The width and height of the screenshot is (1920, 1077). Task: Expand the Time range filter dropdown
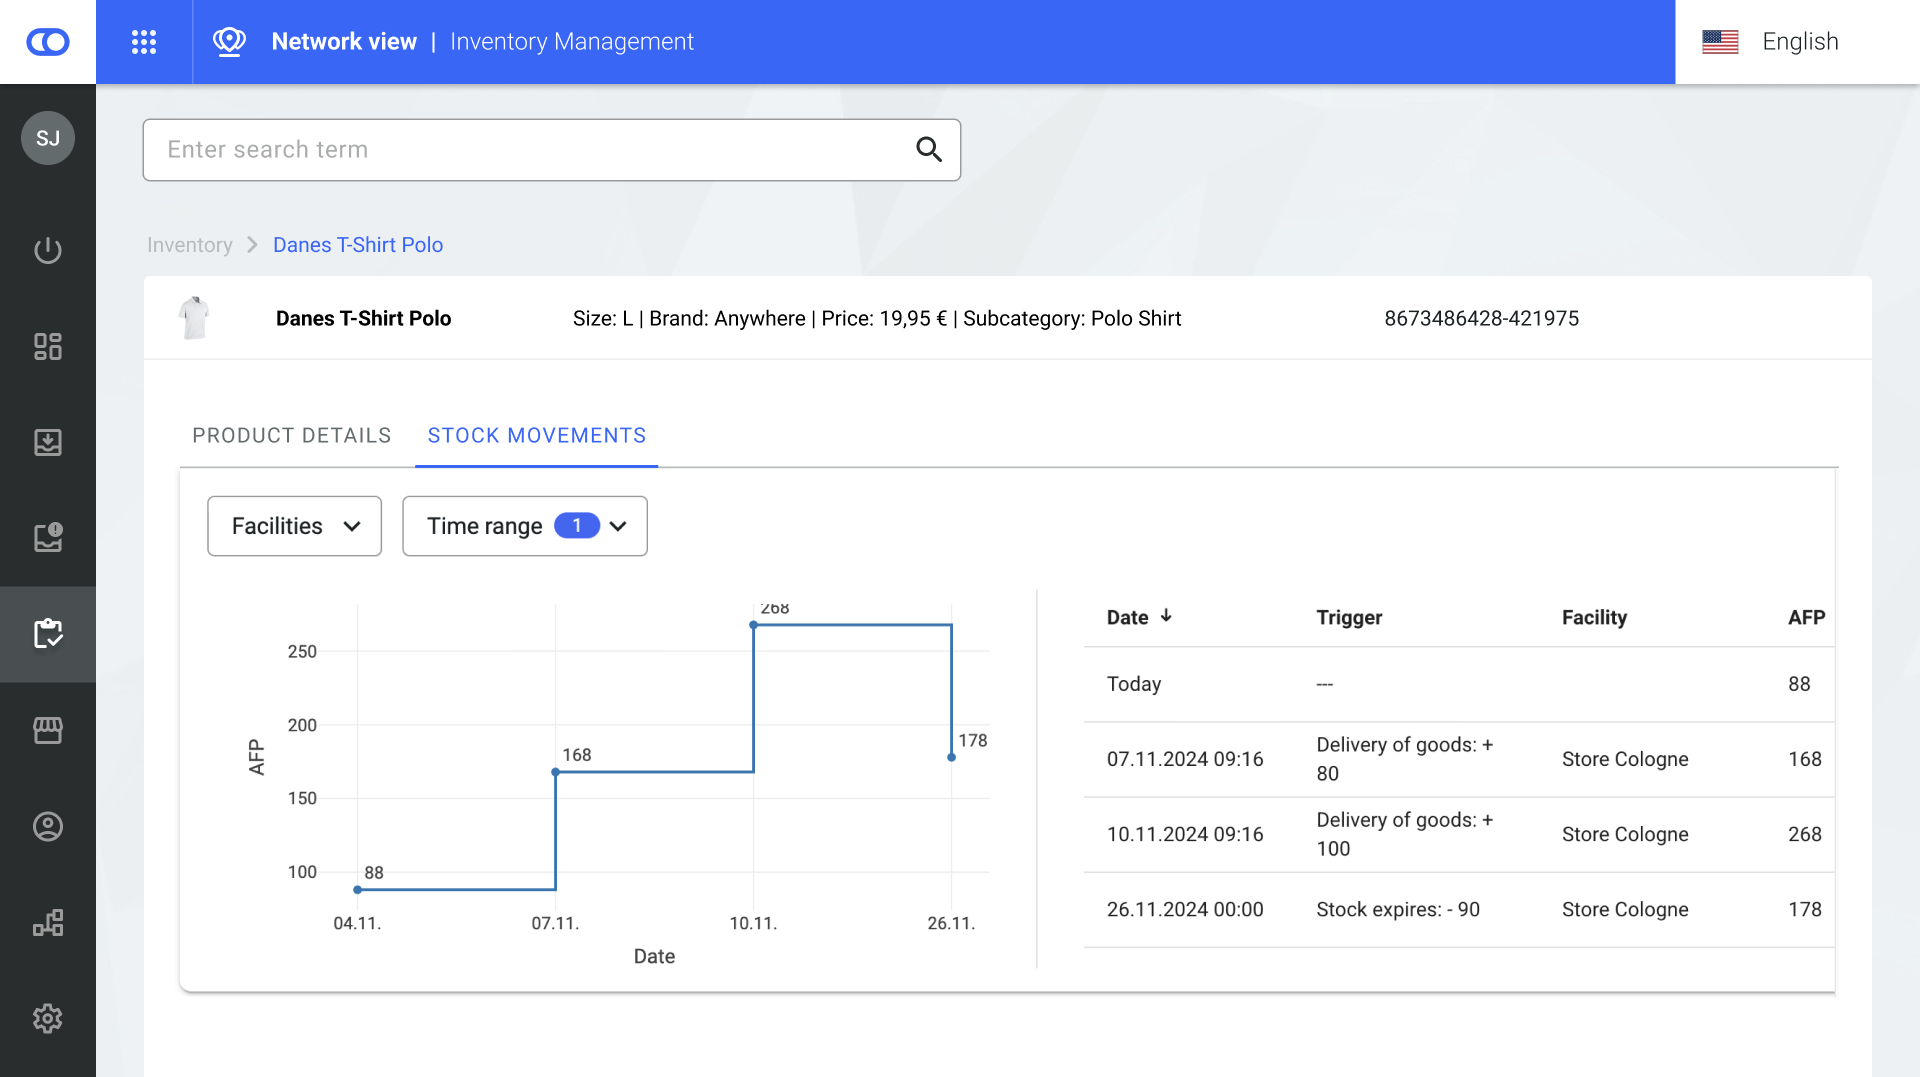pyautogui.click(x=524, y=526)
